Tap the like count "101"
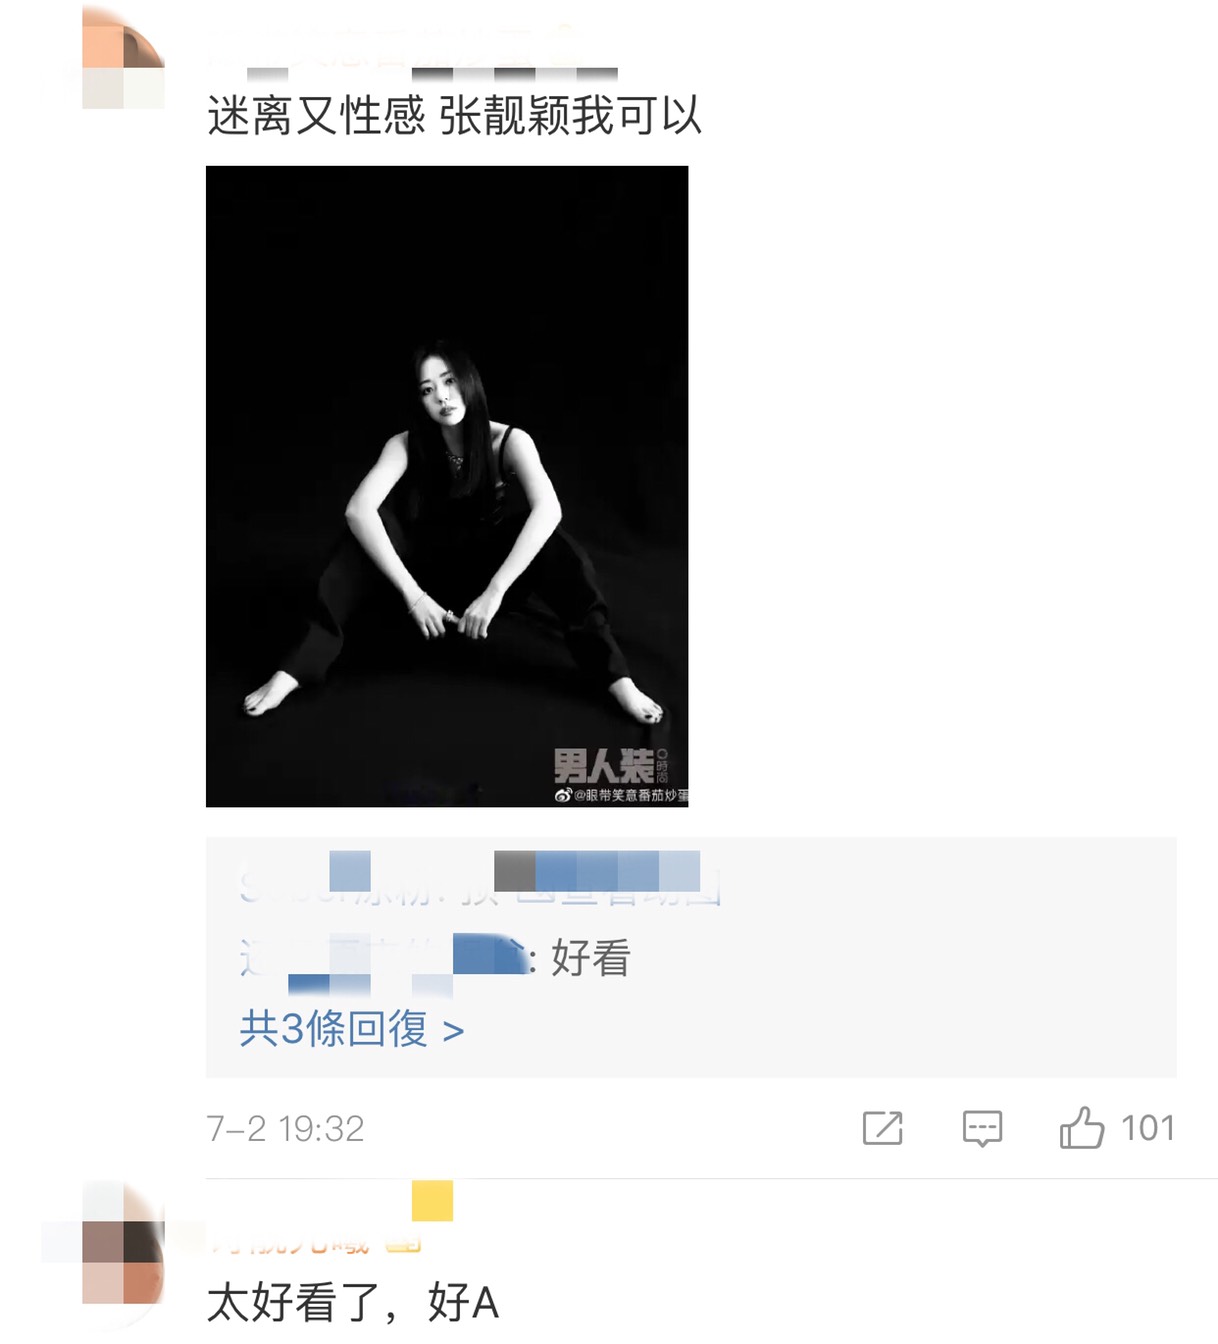 pyautogui.click(x=1148, y=1128)
